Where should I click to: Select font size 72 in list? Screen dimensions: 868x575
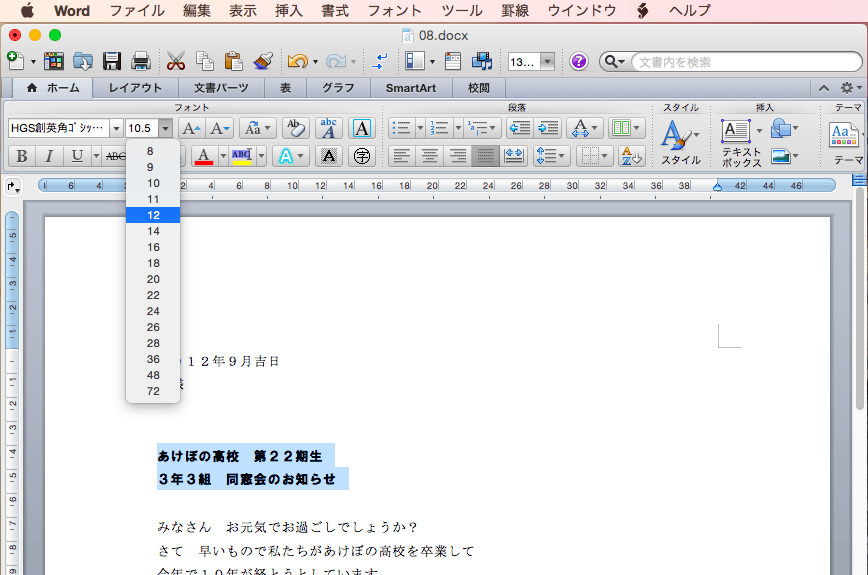[153, 391]
